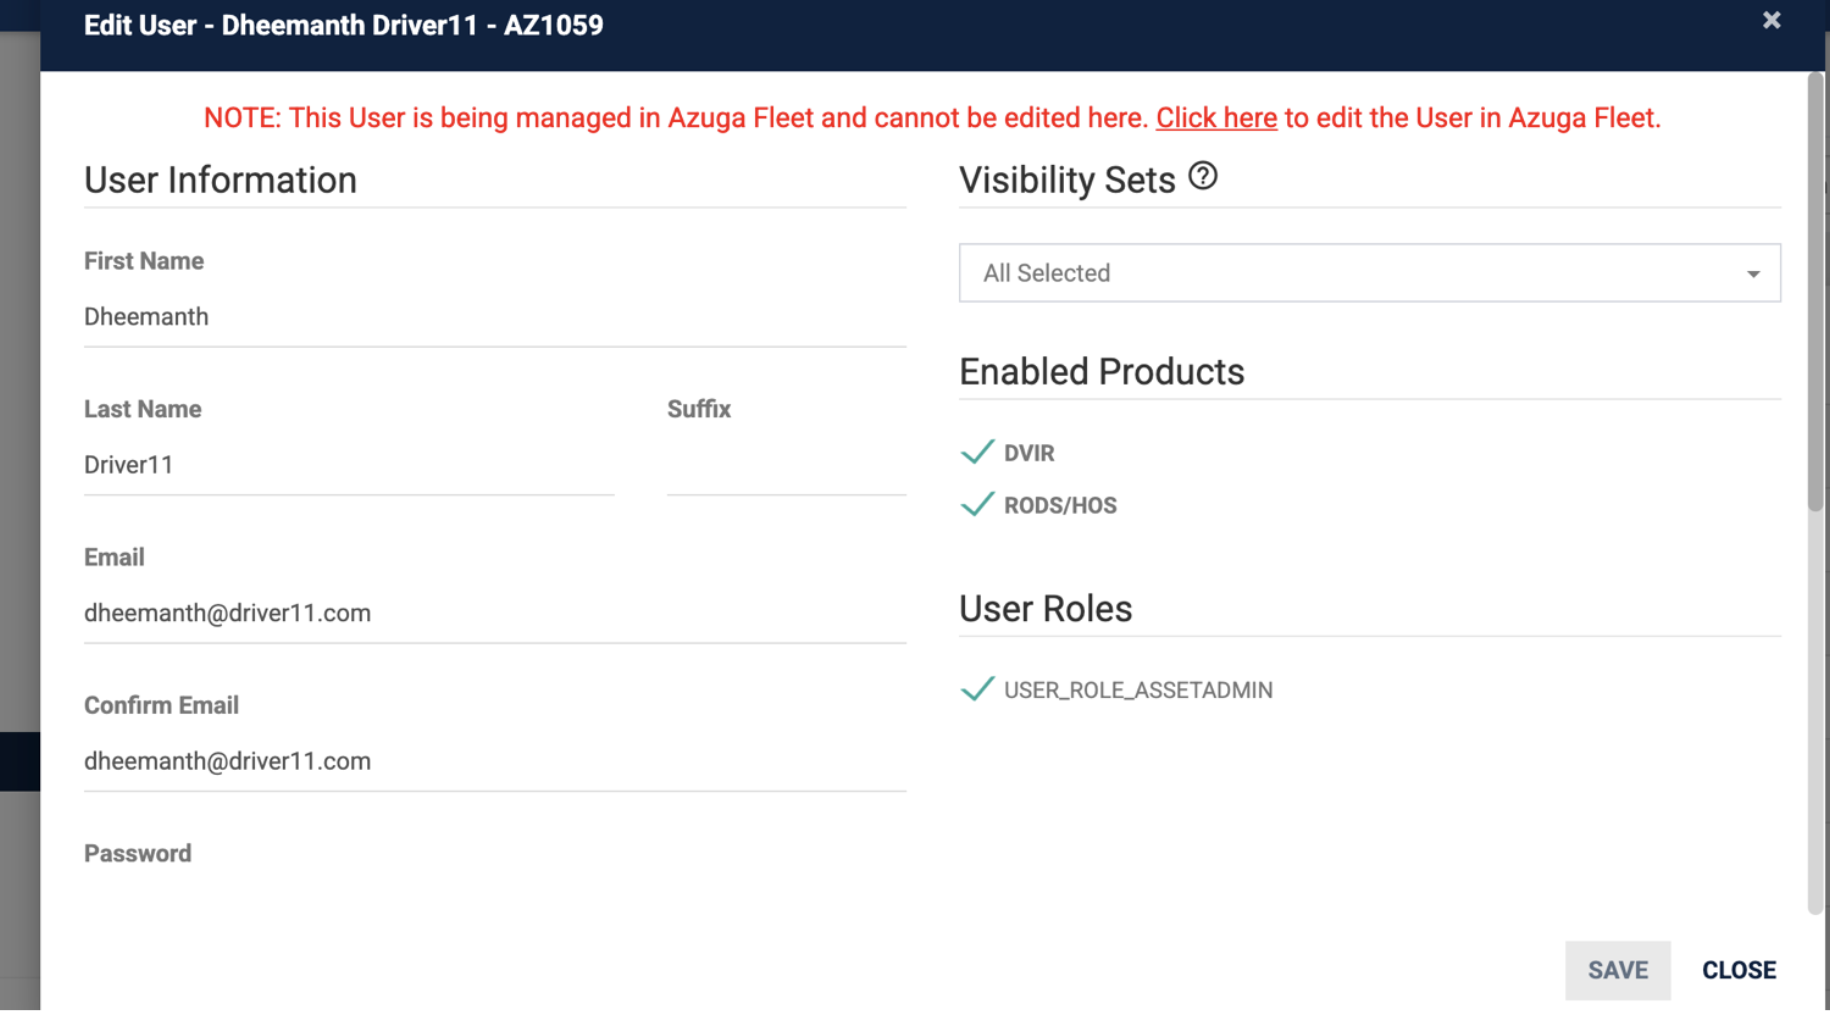The width and height of the screenshot is (1830, 1012).
Task: Select the Confirm Email field
Action: (494, 761)
